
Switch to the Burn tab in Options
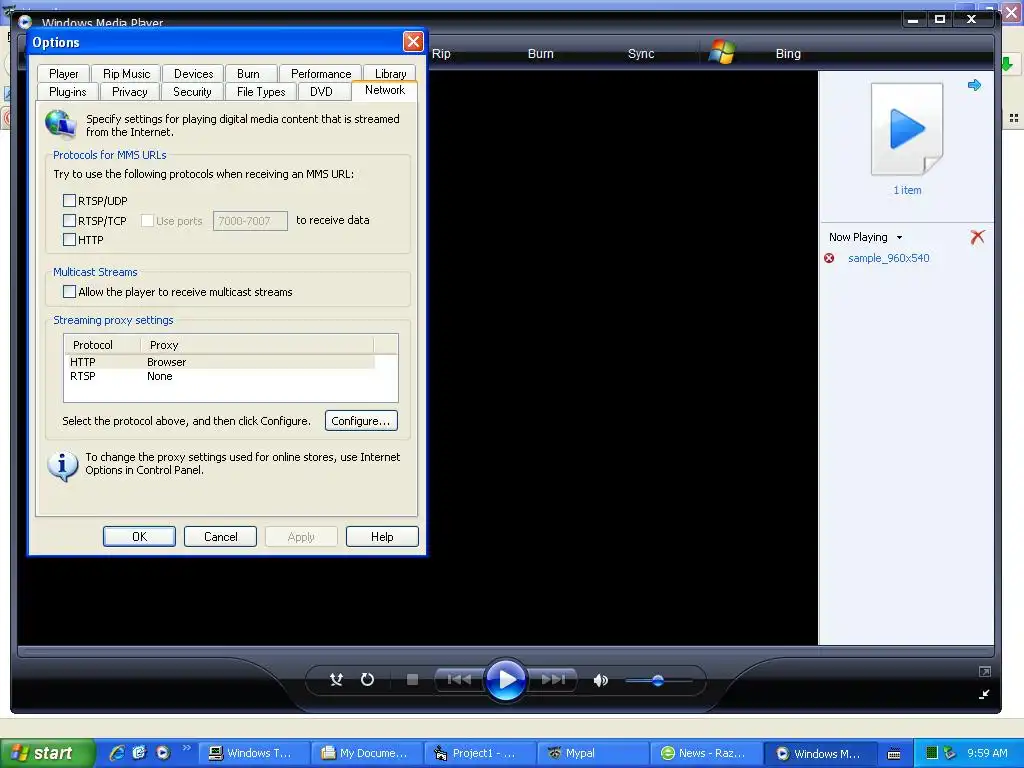(248, 74)
